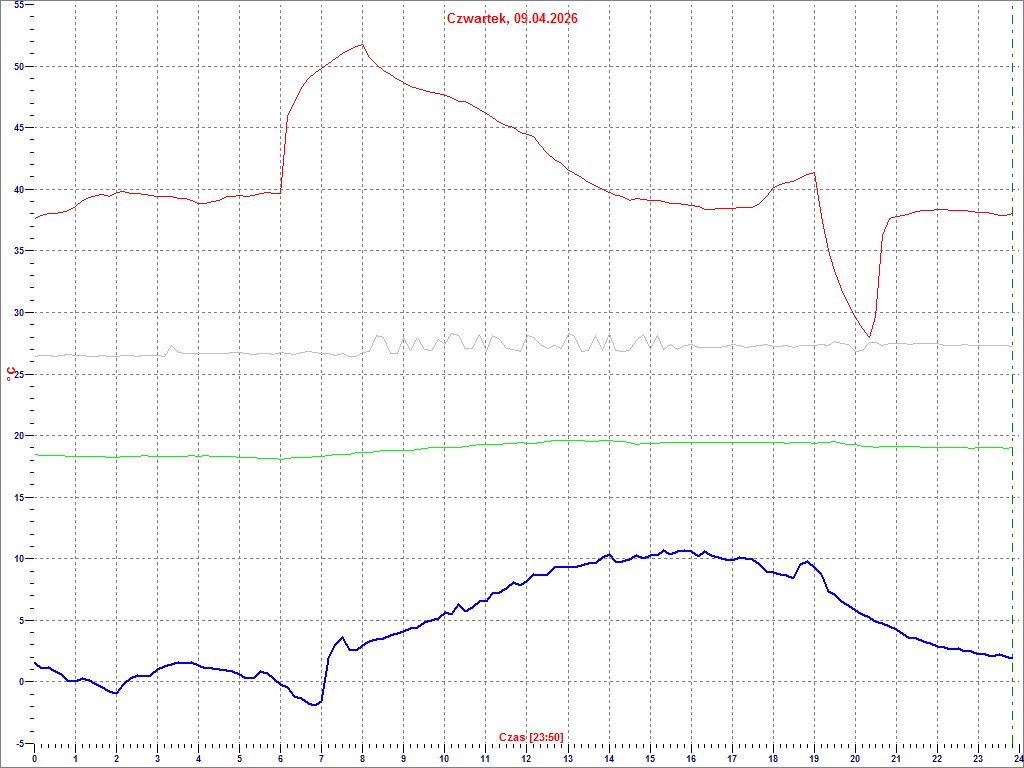Click hour 12 on the time axis

tap(526, 759)
